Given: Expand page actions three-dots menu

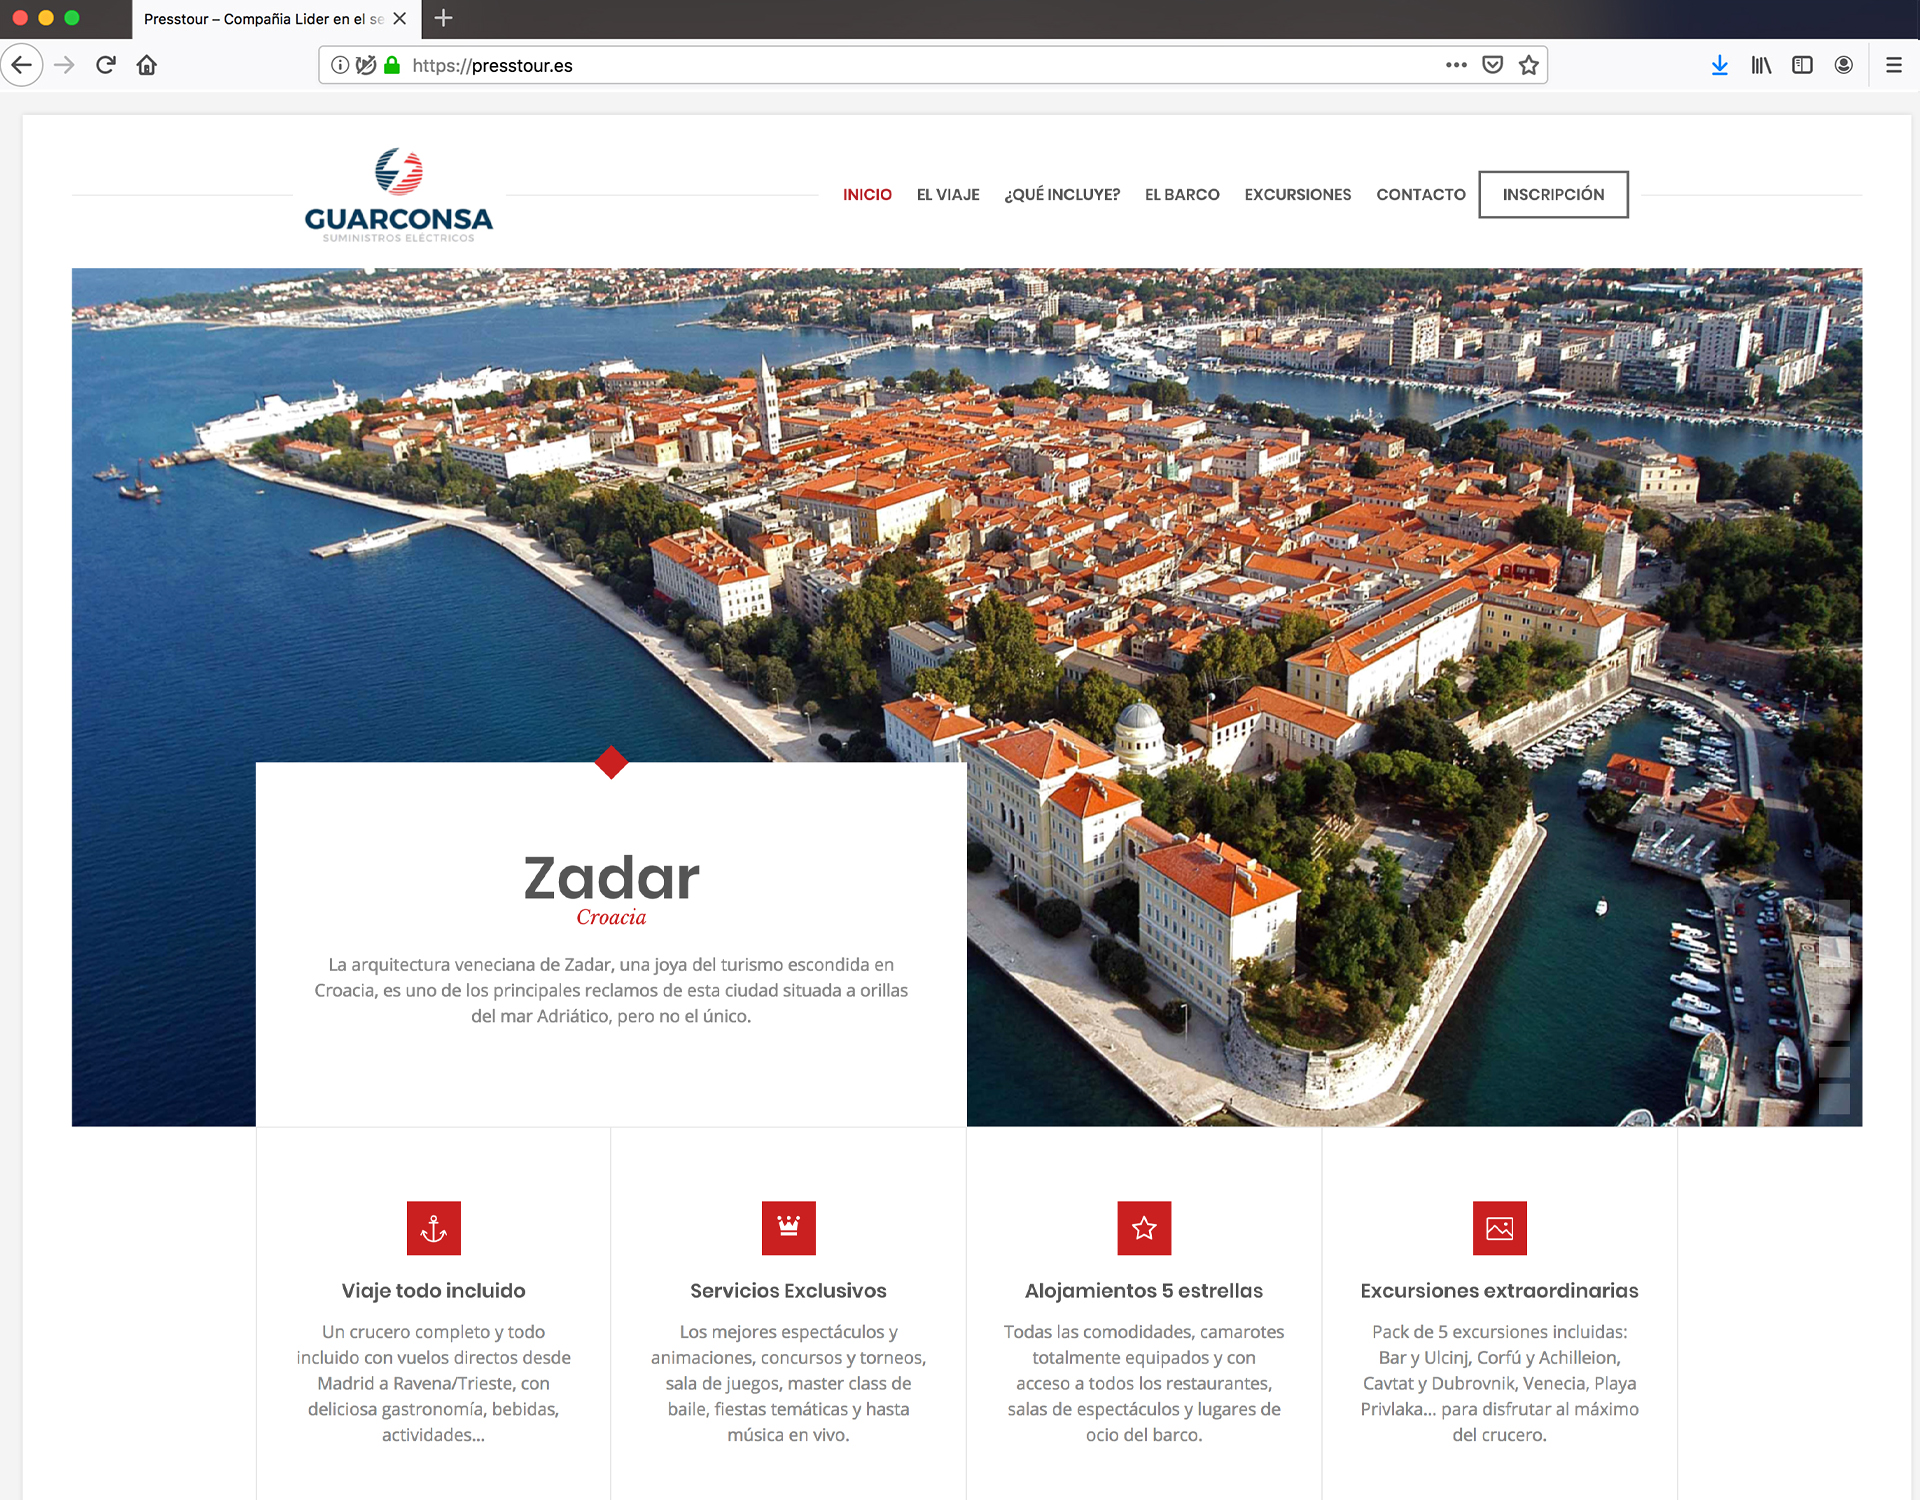Looking at the screenshot, I should tap(1456, 66).
